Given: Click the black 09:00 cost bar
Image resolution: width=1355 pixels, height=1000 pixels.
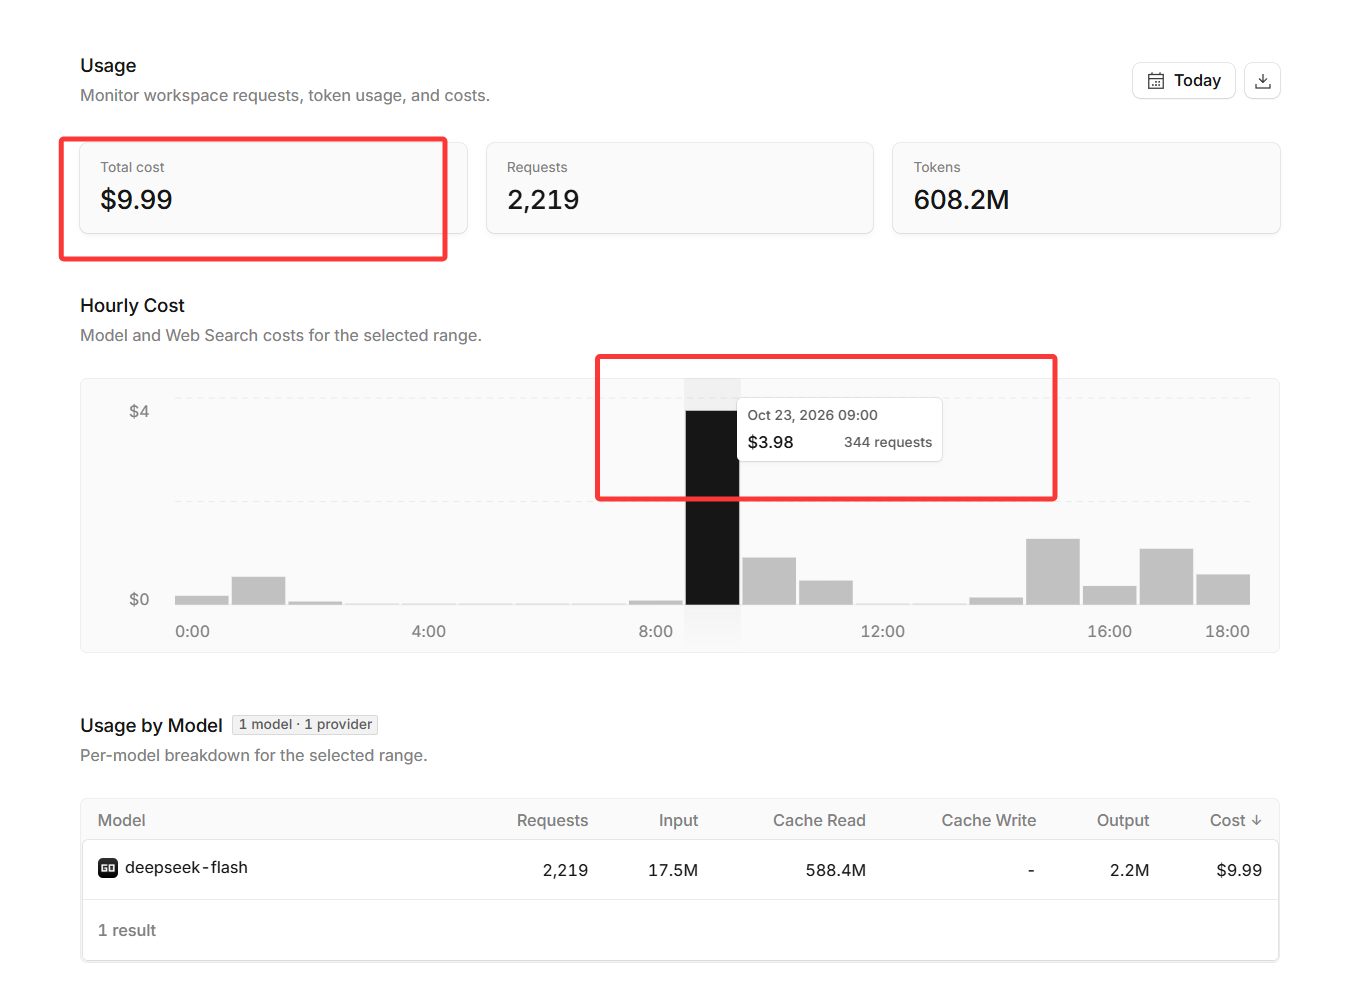Looking at the screenshot, I should 712,507.
